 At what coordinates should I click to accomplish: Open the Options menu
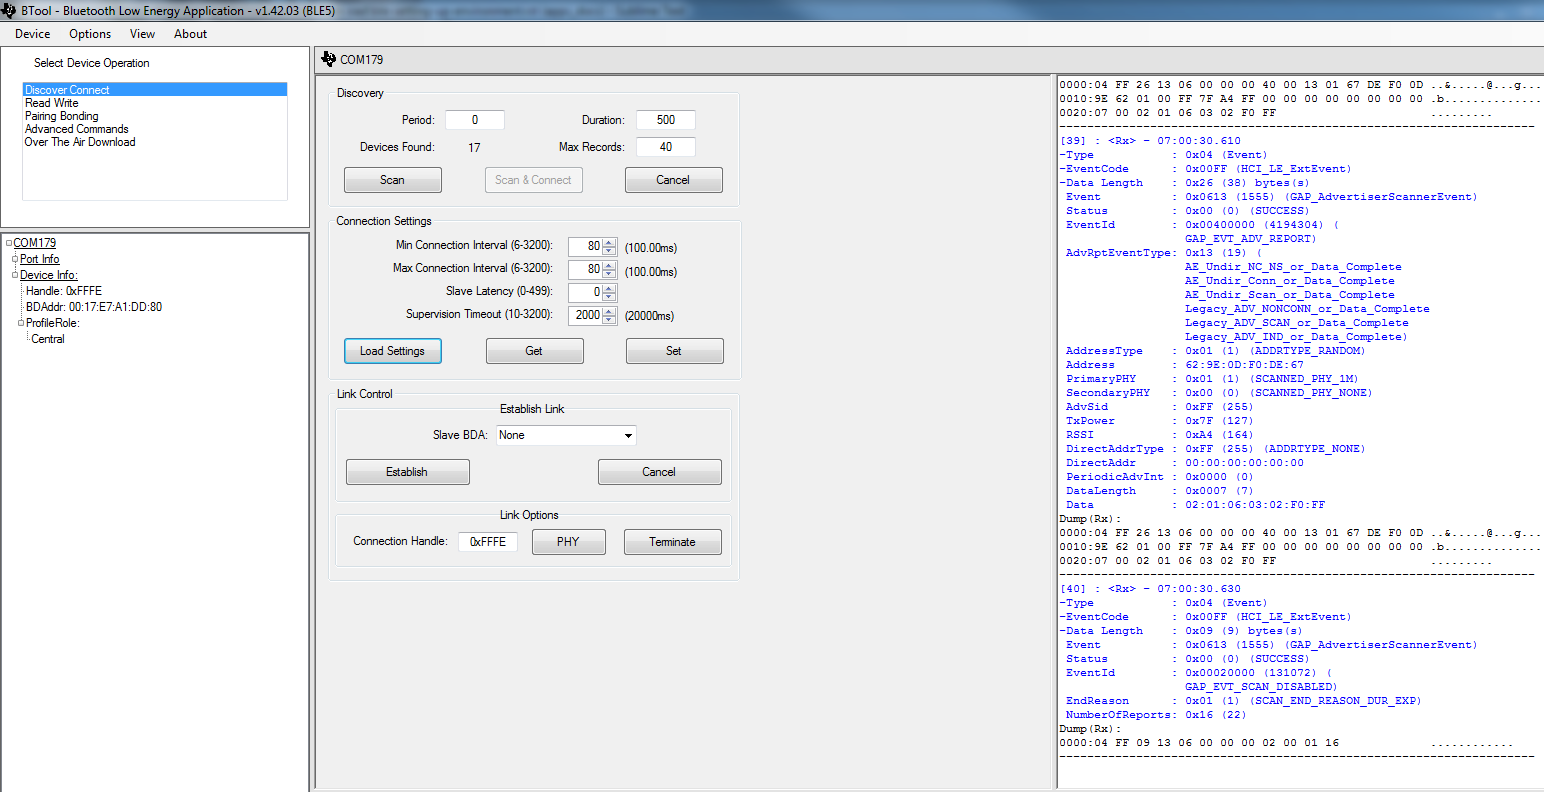click(x=89, y=33)
